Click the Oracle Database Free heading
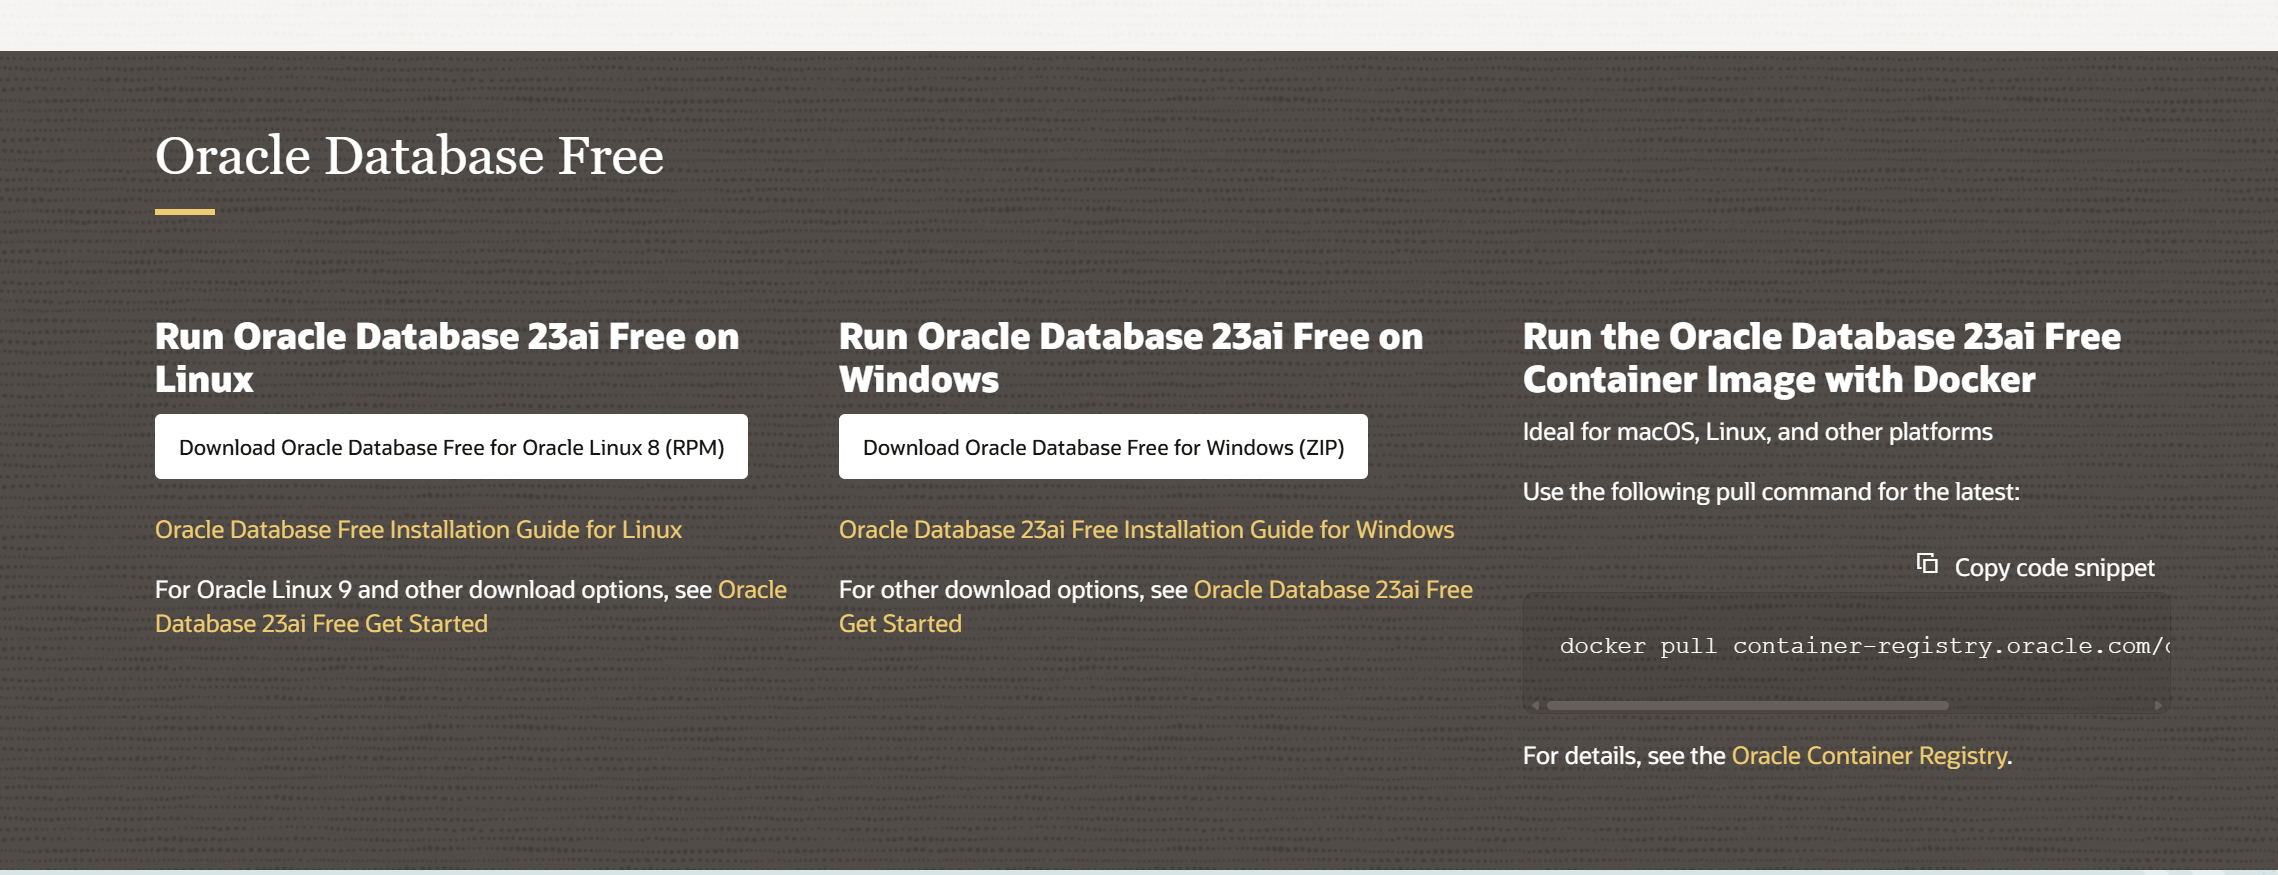Image resolution: width=2278 pixels, height=875 pixels. pyautogui.click(x=409, y=156)
